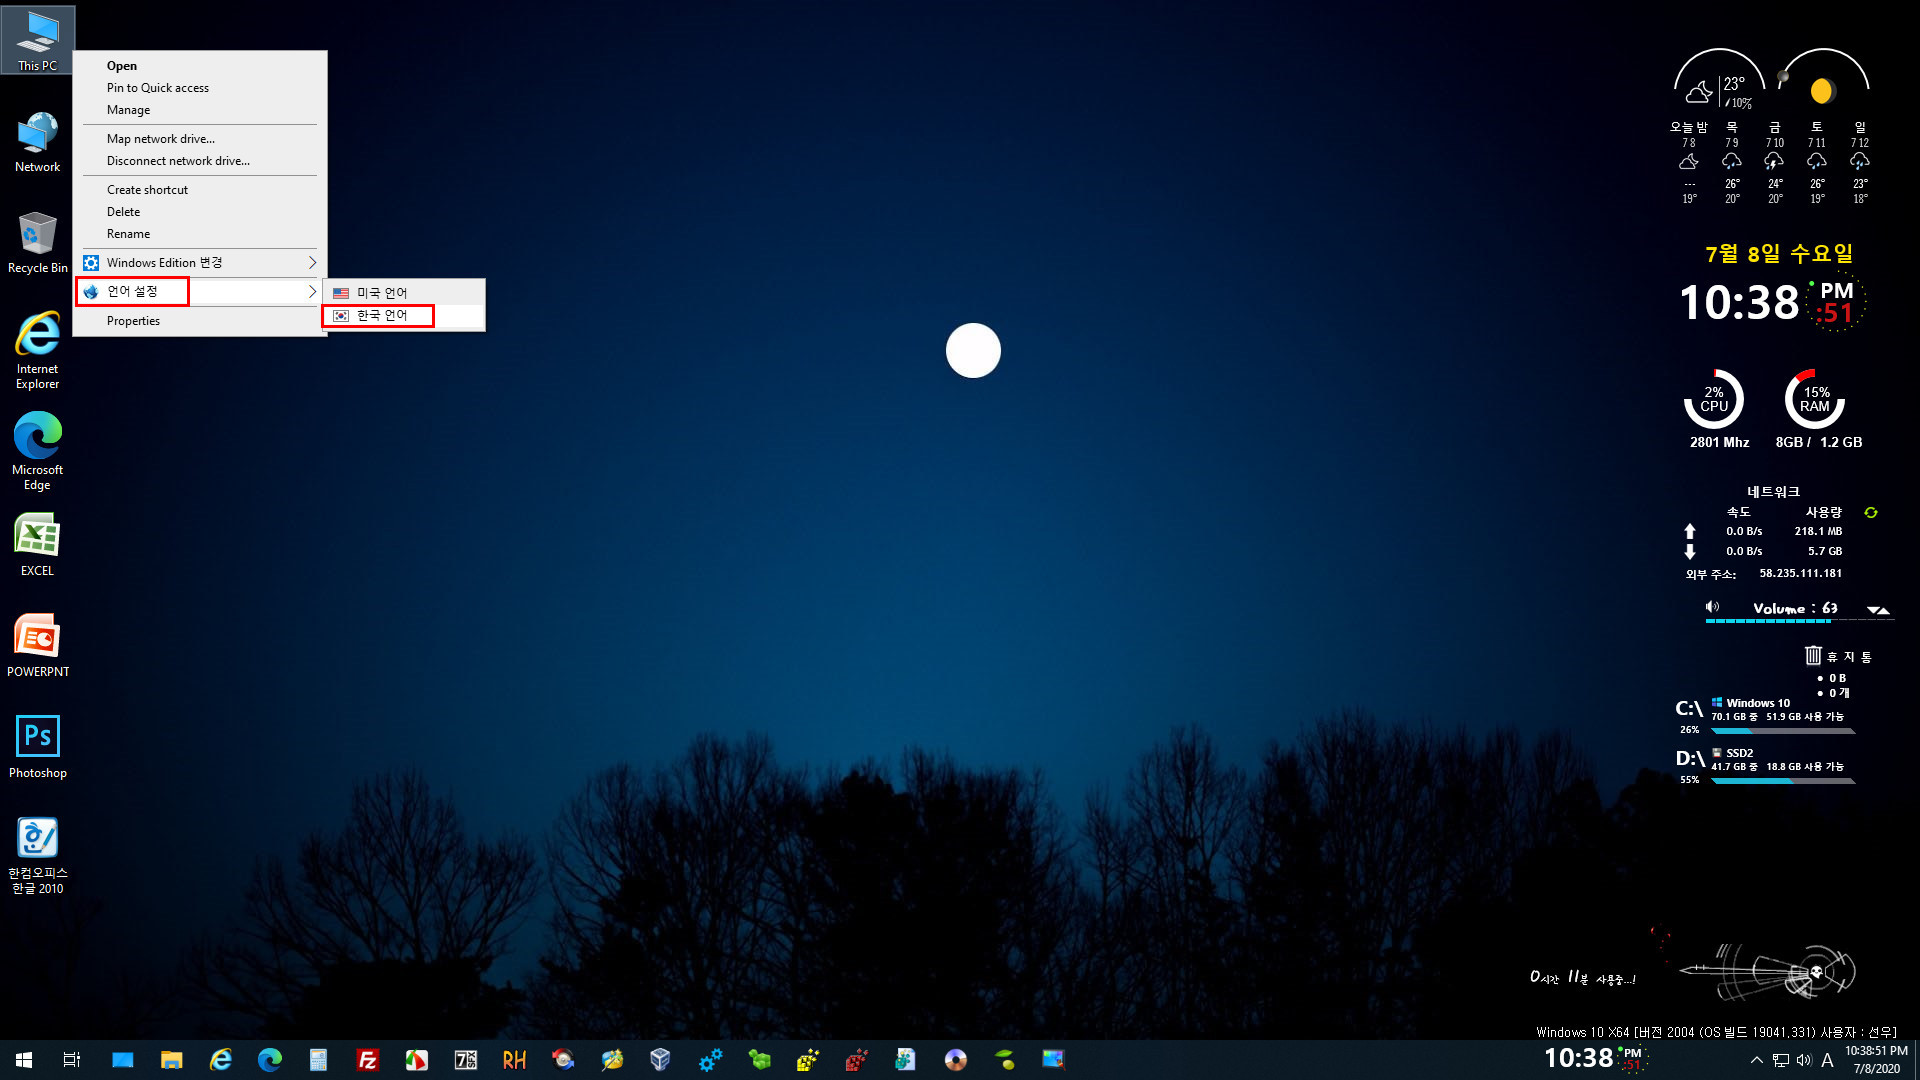
Task: Choose Manage in the context menu
Action: click(x=200, y=110)
